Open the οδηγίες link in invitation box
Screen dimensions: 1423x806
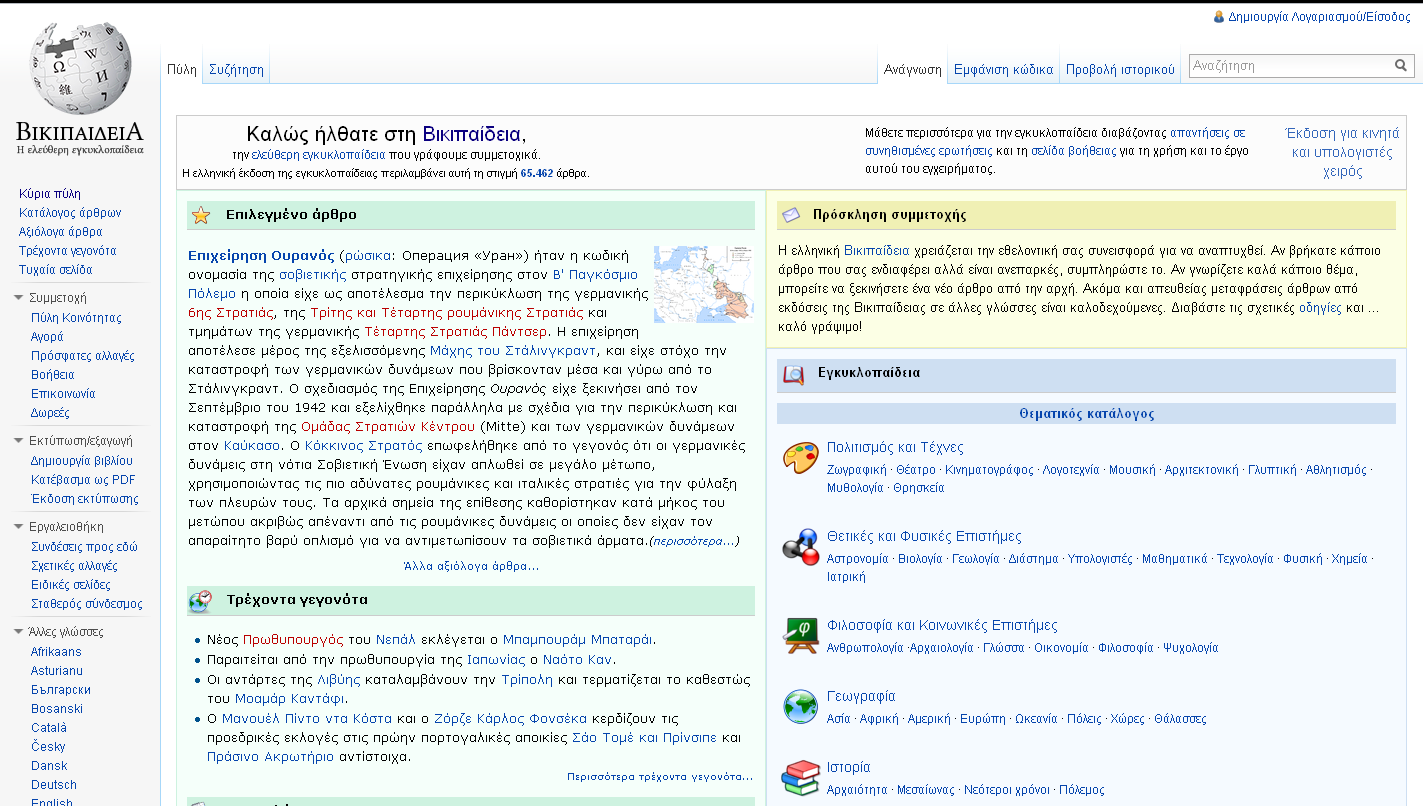click(1320, 308)
